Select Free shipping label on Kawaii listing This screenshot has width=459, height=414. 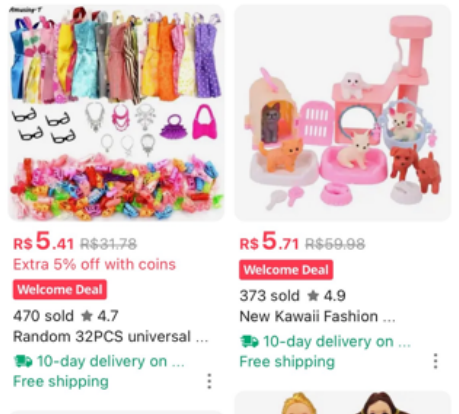287,361
